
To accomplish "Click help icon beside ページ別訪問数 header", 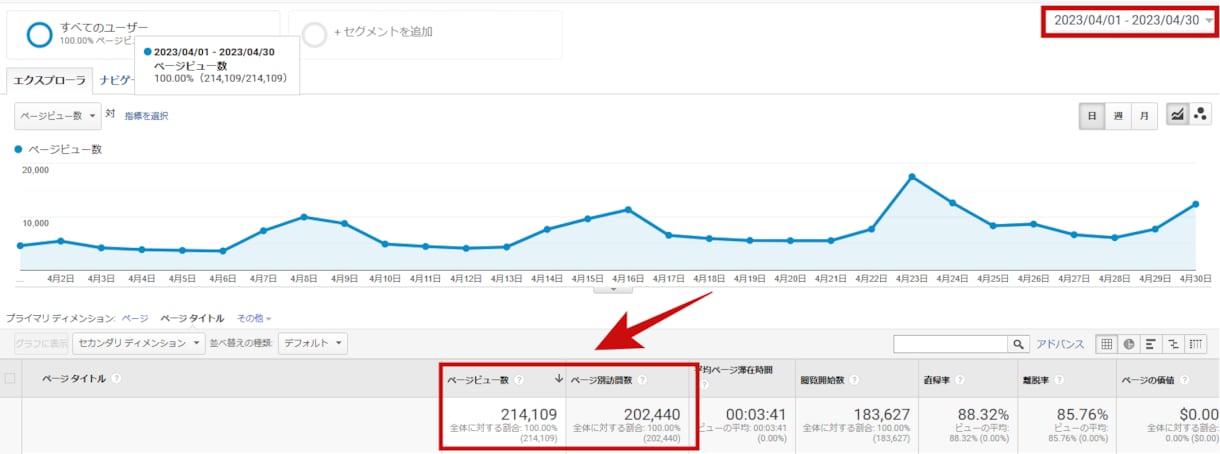I will pyautogui.click(x=643, y=380).
